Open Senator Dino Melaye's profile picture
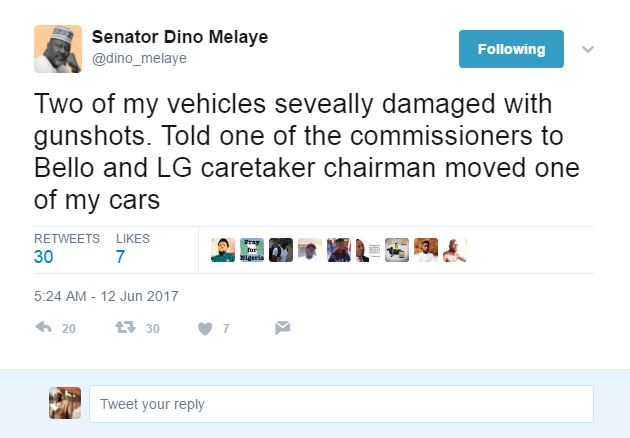The height and width of the screenshot is (438, 630). click(x=58, y=49)
